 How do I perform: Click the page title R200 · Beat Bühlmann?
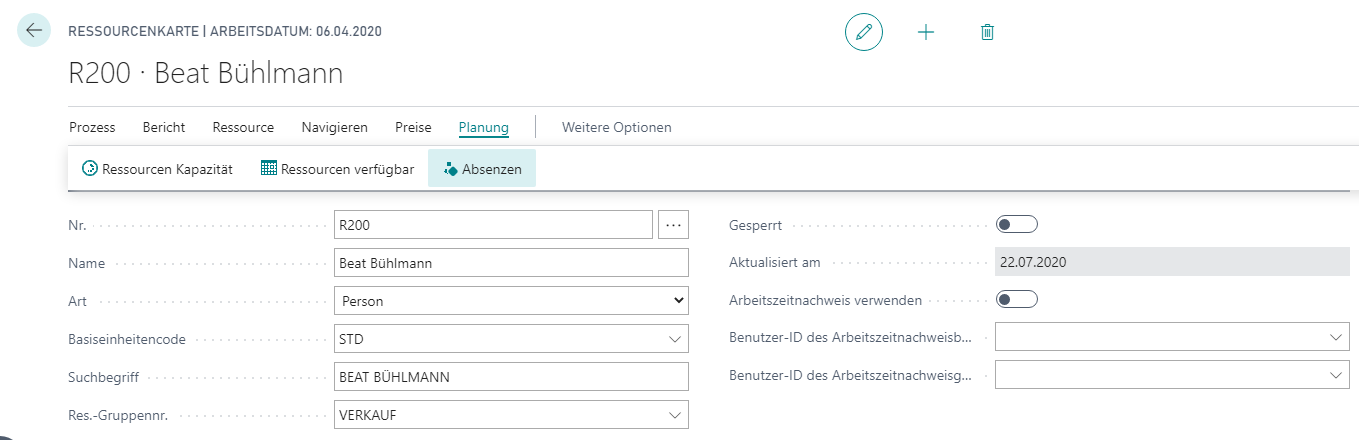(x=205, y=73)
